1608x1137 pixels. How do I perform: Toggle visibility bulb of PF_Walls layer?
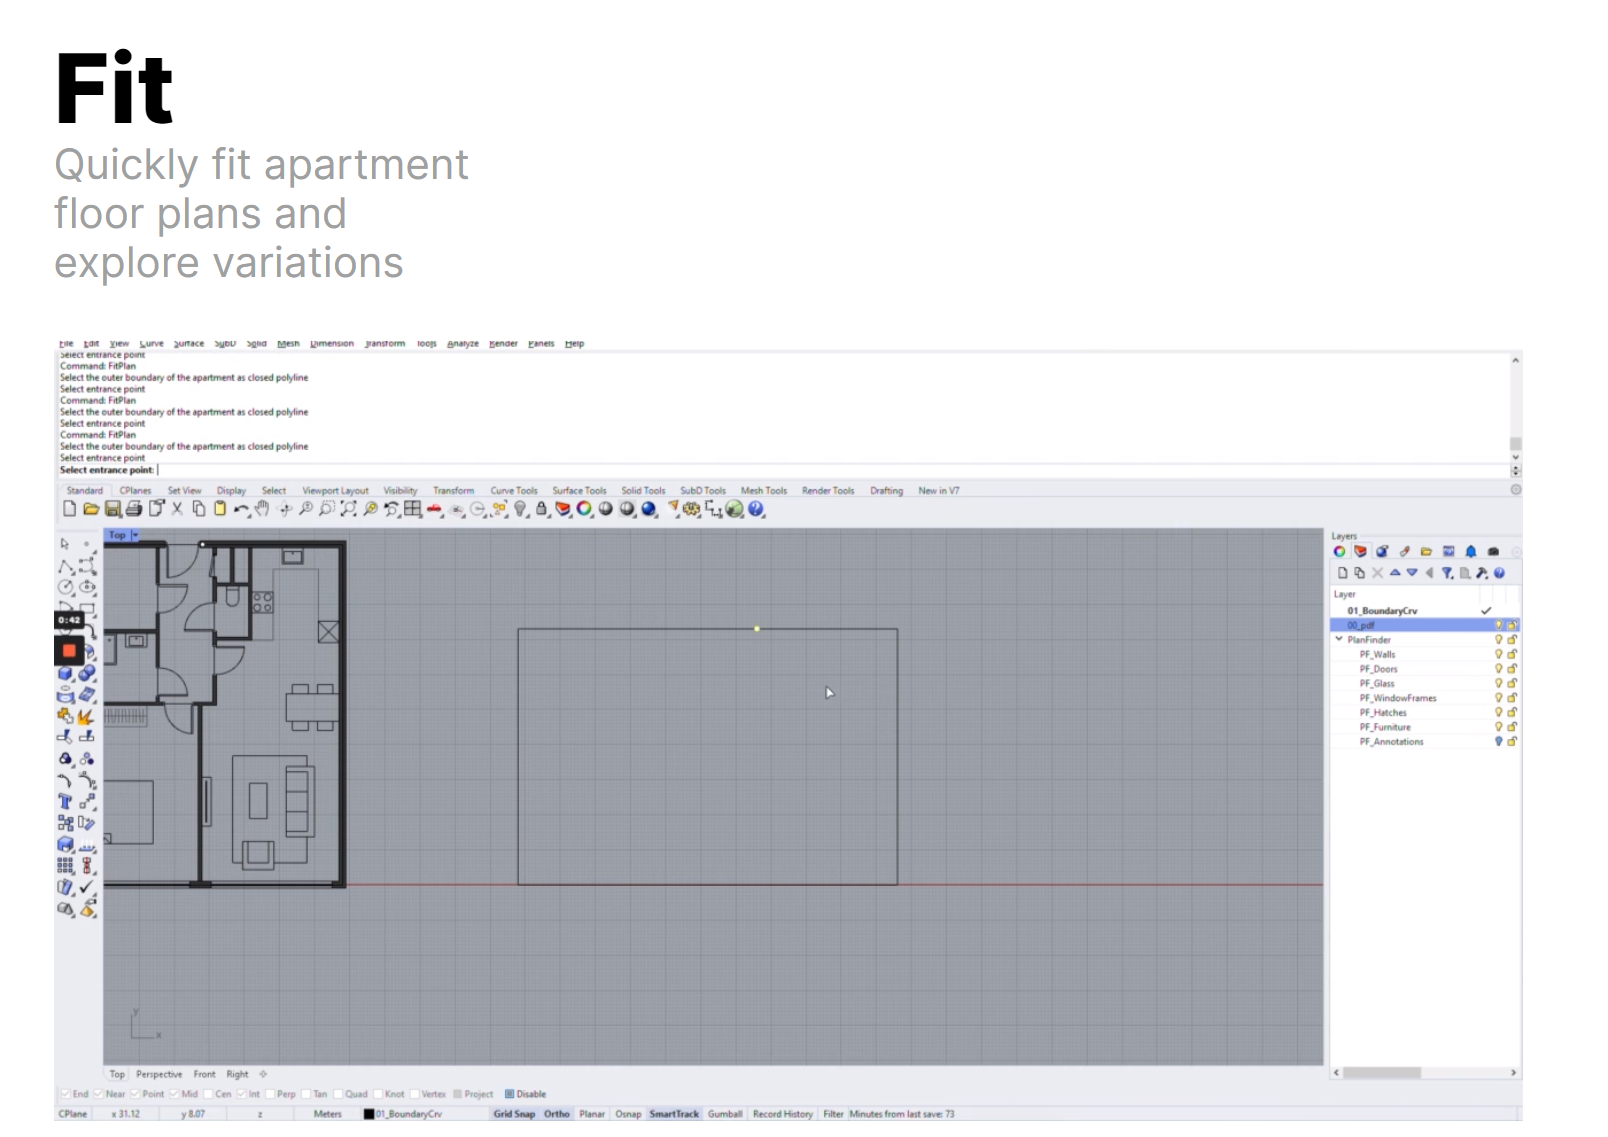point(1498,654)
